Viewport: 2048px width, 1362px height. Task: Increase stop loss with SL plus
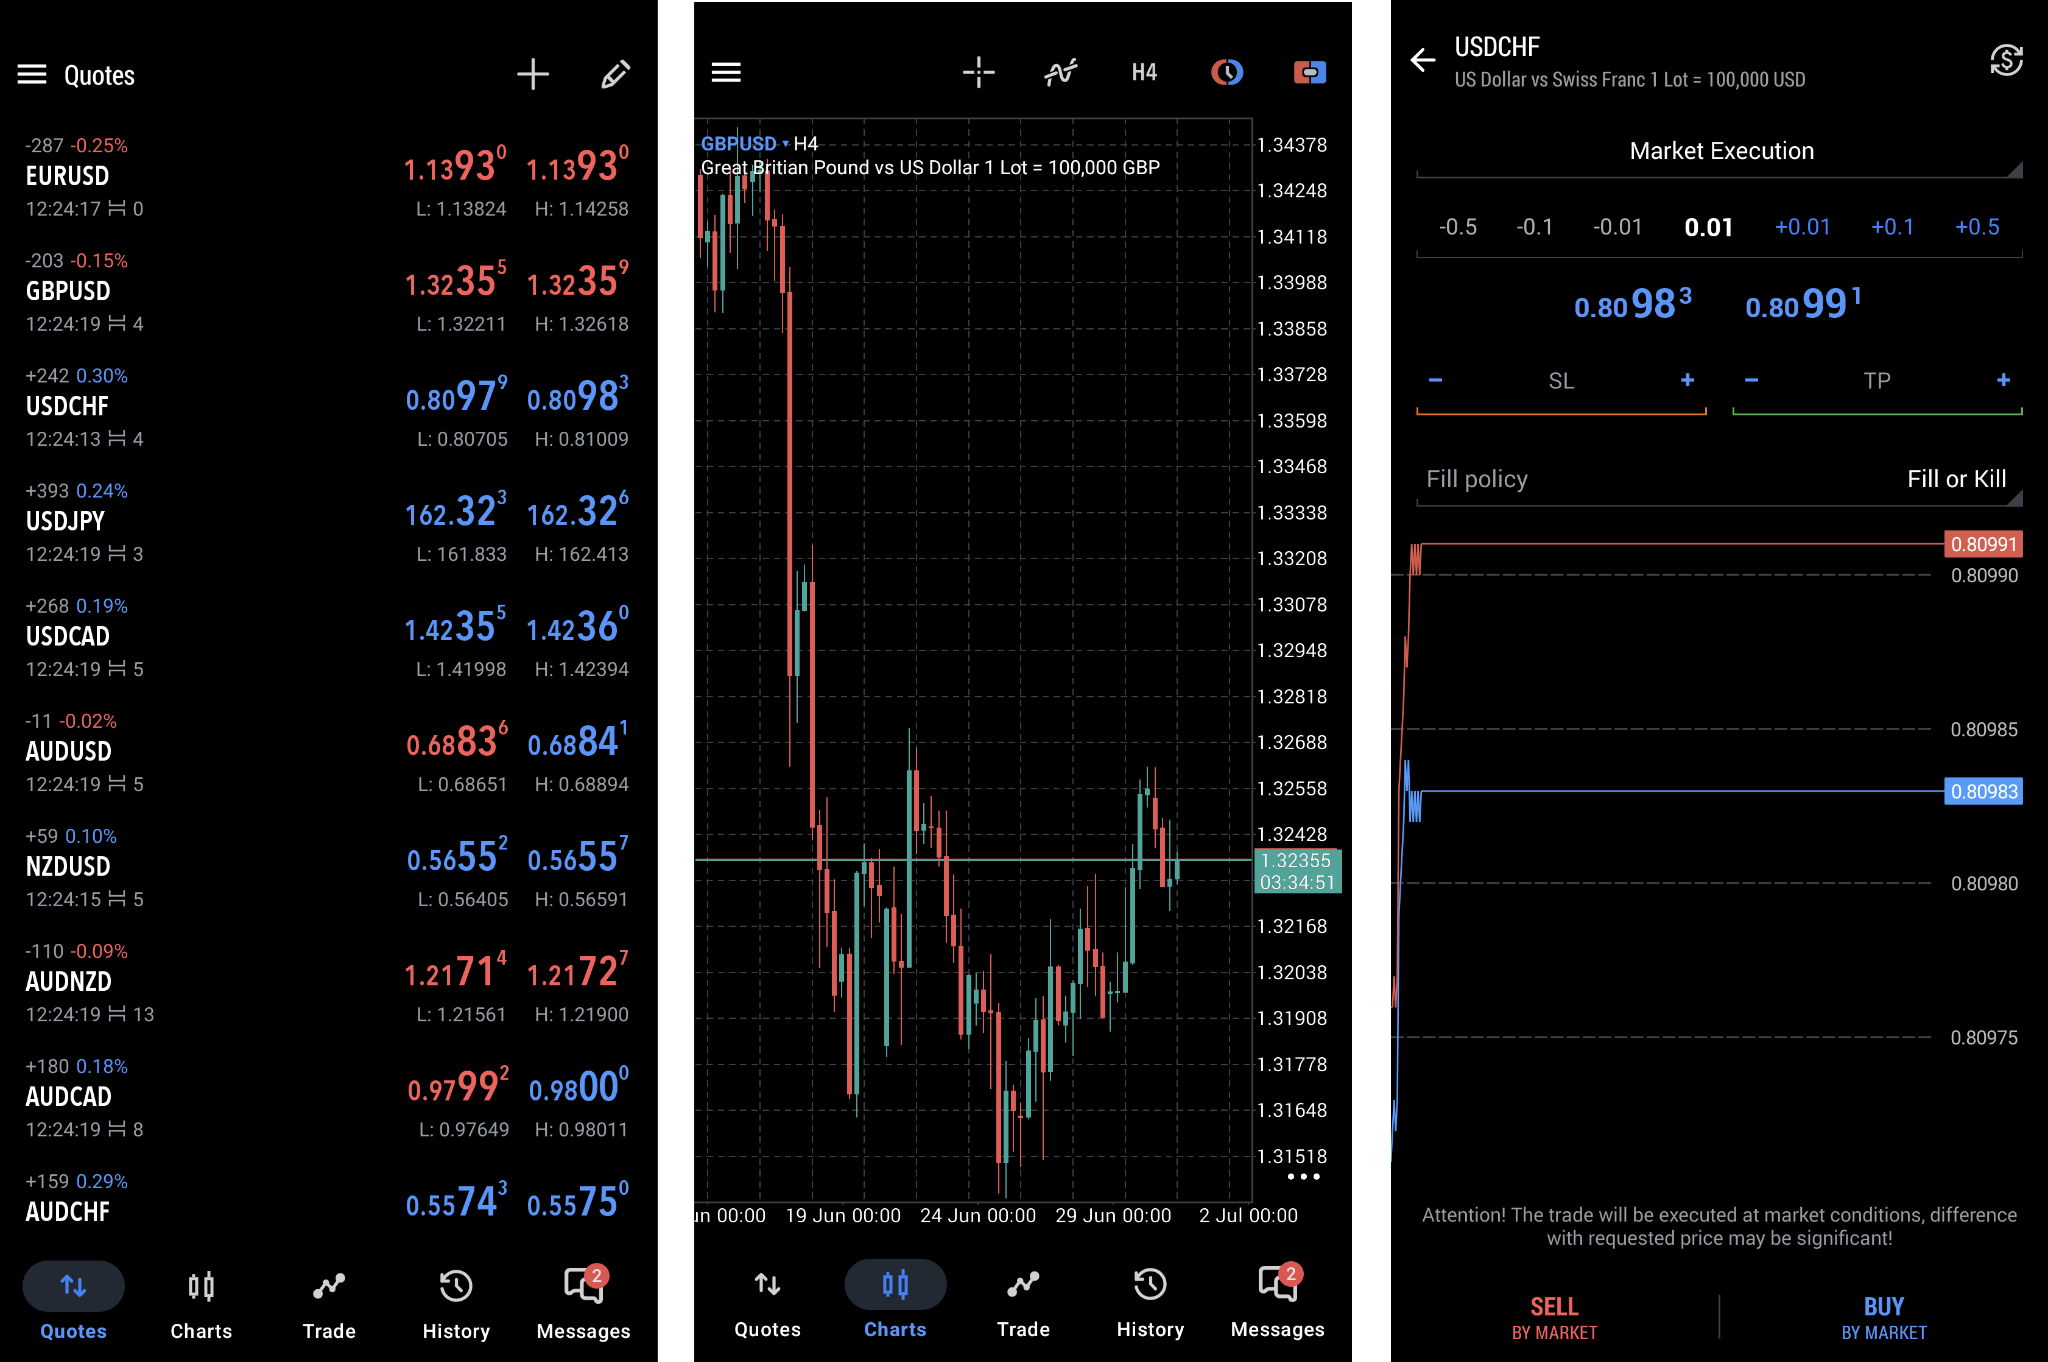click(1687, 380)
